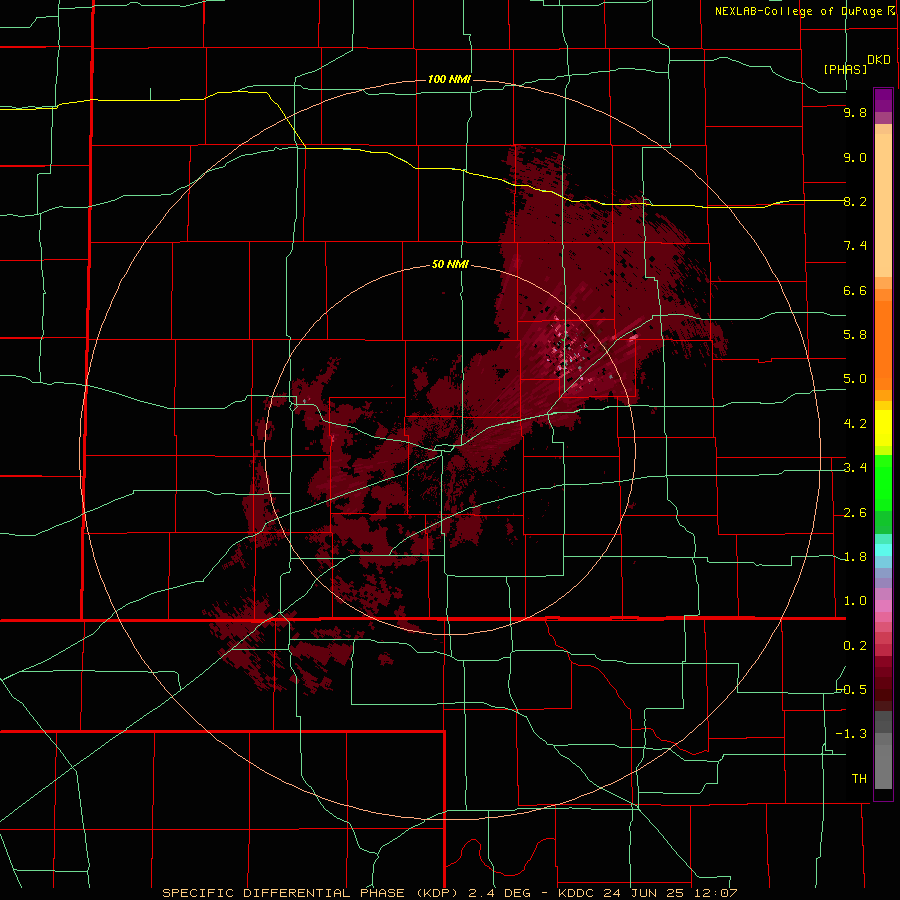Select the 9.0 scale value
Viewport: 900px width, 900px height.
point(855,157)
